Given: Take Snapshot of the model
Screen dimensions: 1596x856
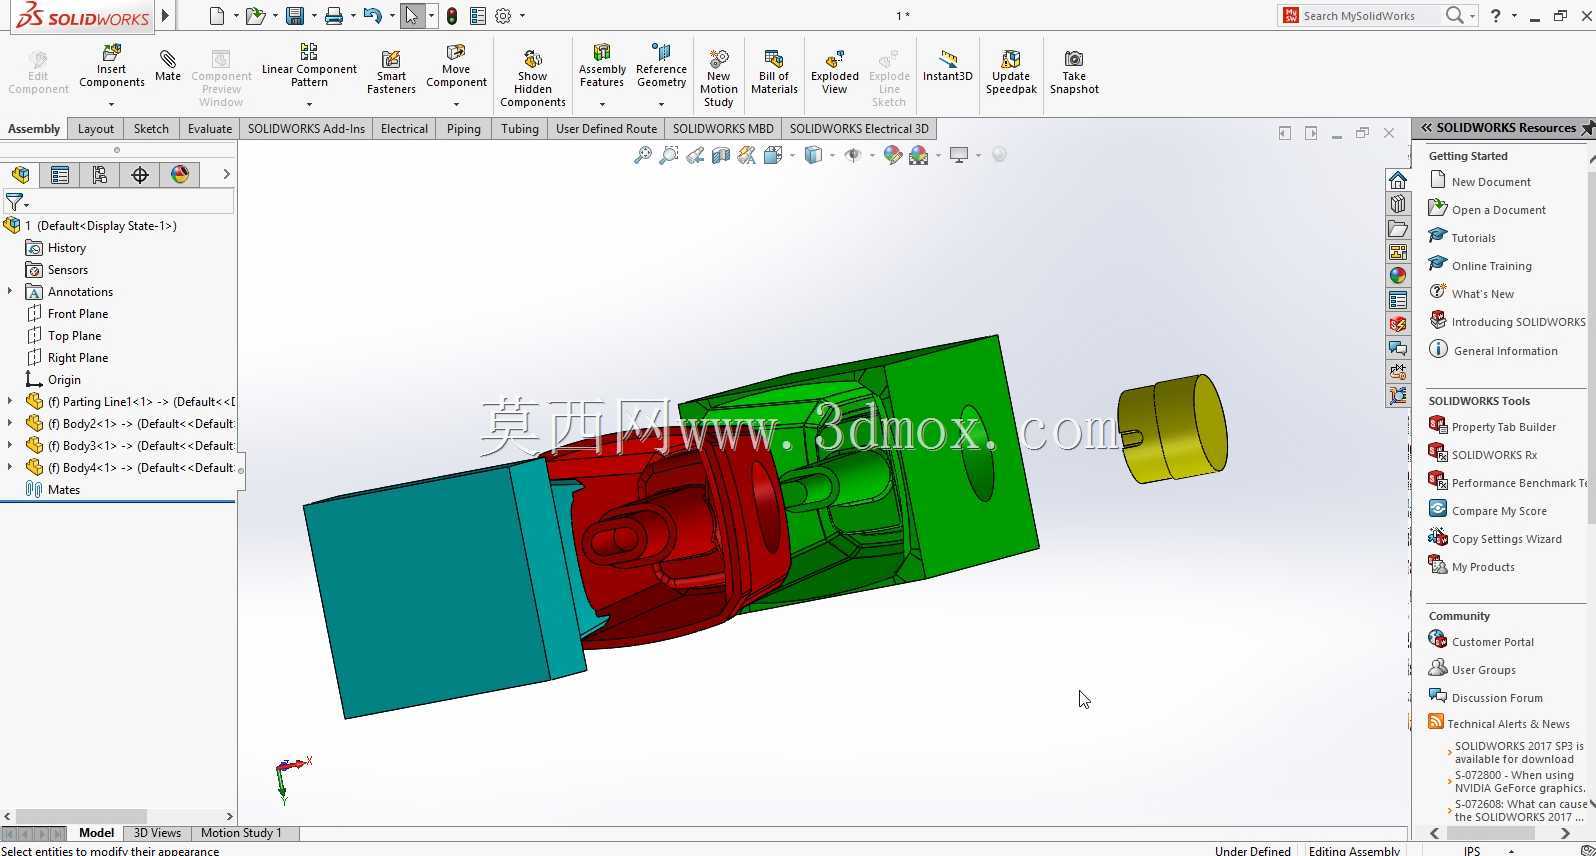Looking at the screenshot, I should 1074,72.
